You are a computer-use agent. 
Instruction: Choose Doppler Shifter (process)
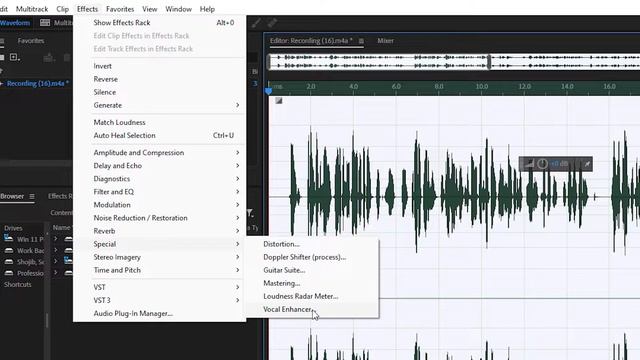(x=313, y=257)
